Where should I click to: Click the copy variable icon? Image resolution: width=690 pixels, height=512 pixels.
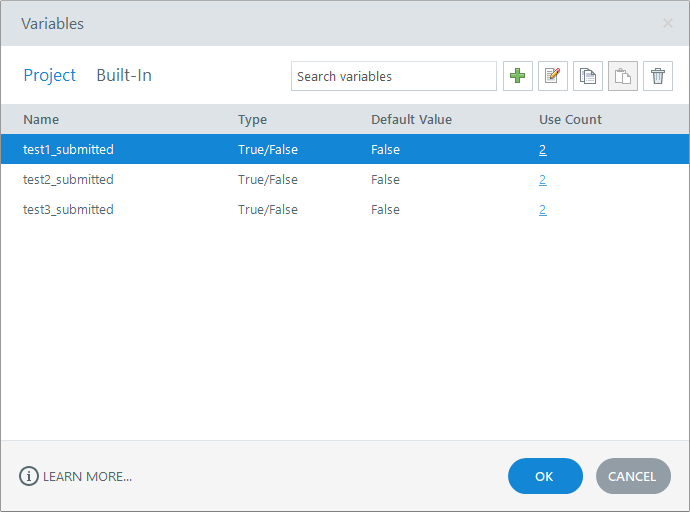(588, 76)
